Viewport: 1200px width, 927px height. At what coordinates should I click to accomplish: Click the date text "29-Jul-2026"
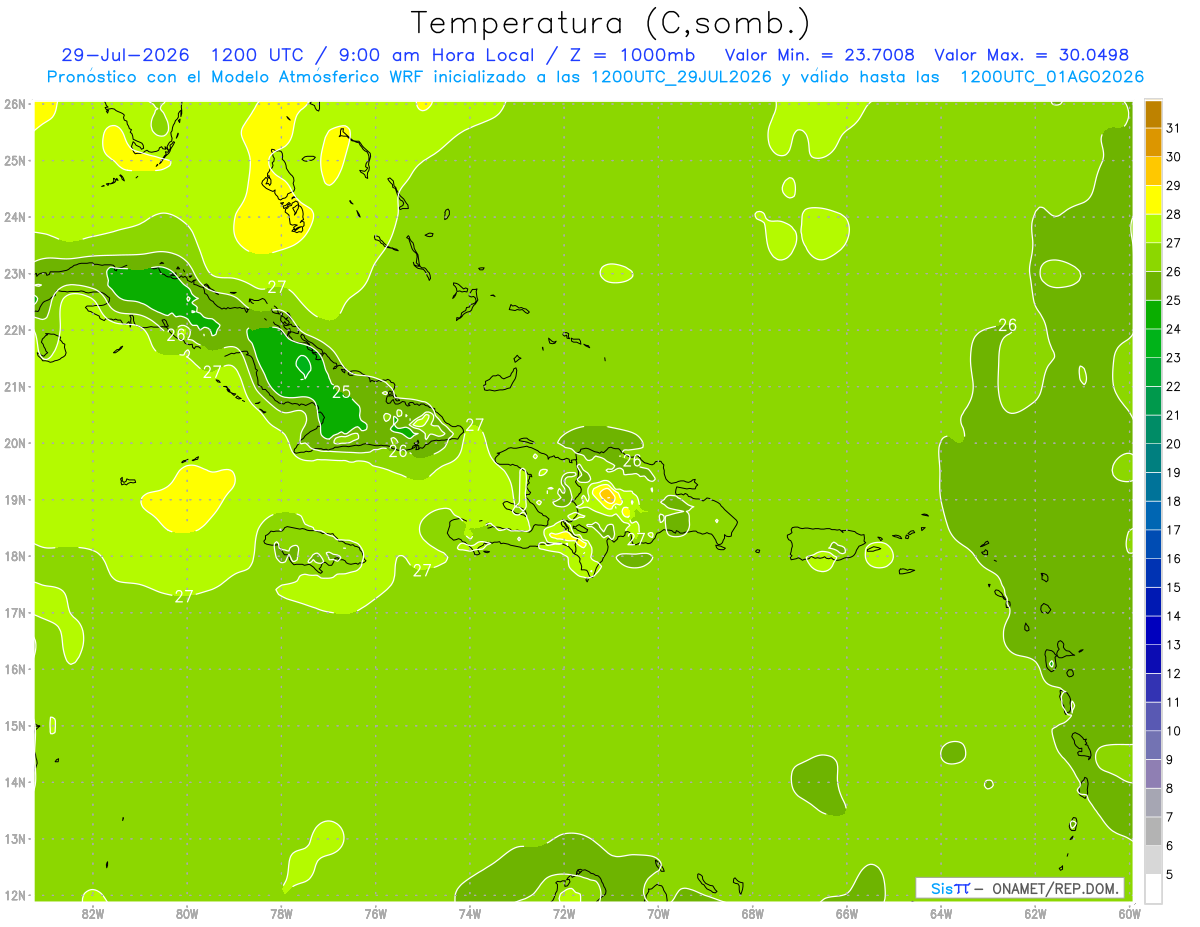pyautogui.click(x=125, y=54)
